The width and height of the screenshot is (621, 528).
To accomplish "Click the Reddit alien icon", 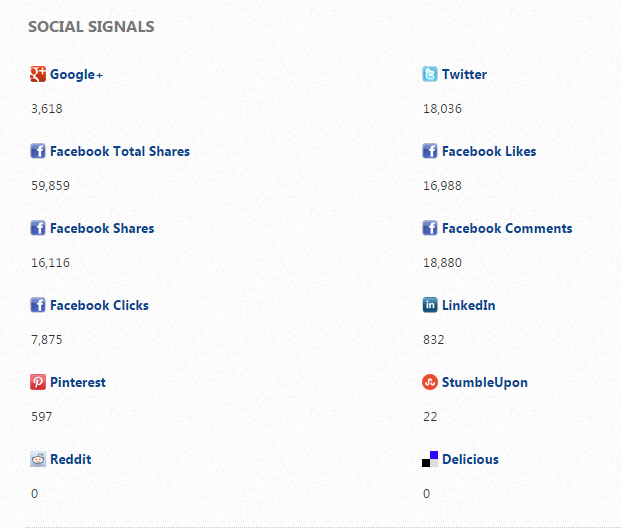I will 38,459.
